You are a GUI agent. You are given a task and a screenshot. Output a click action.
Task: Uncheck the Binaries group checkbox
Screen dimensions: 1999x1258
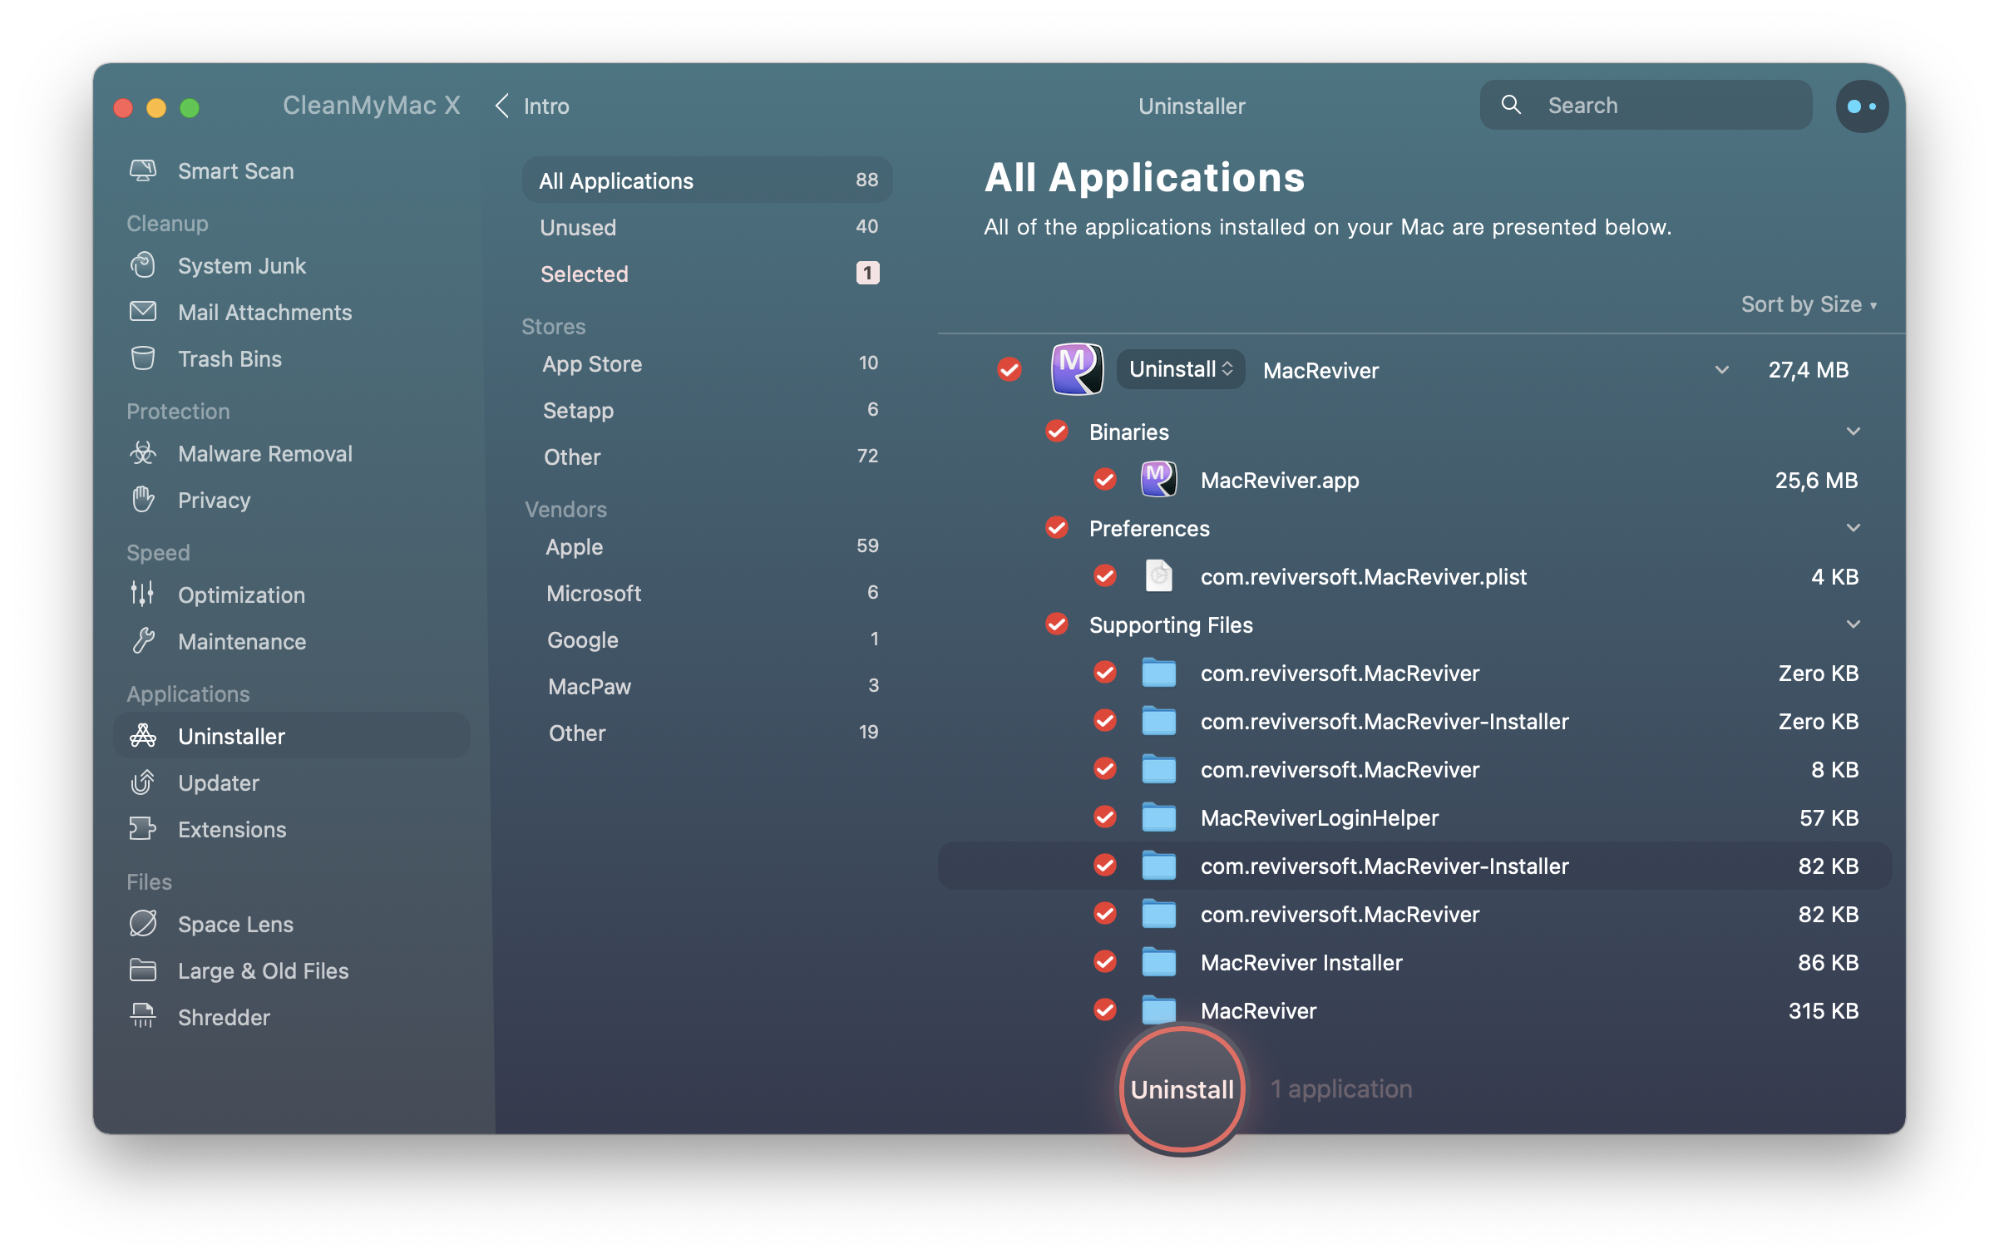[x=1056, y=431]
